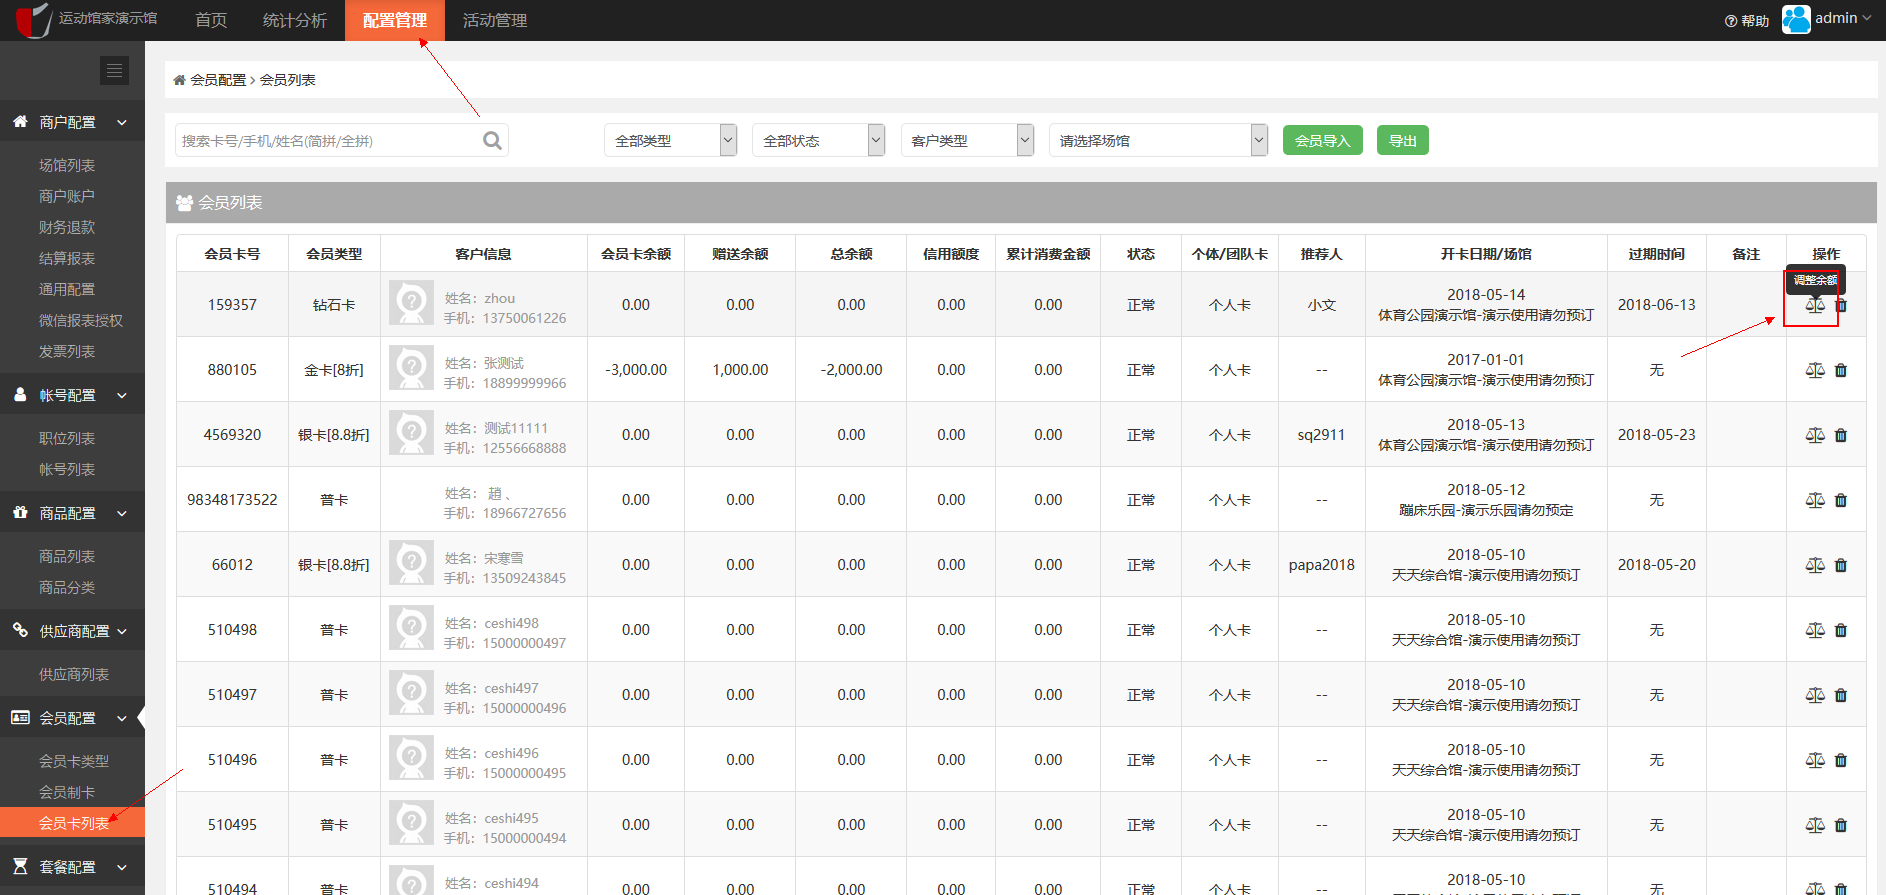
Task: Click trash icon for member 66012
Action: (x=1841, y=565)
